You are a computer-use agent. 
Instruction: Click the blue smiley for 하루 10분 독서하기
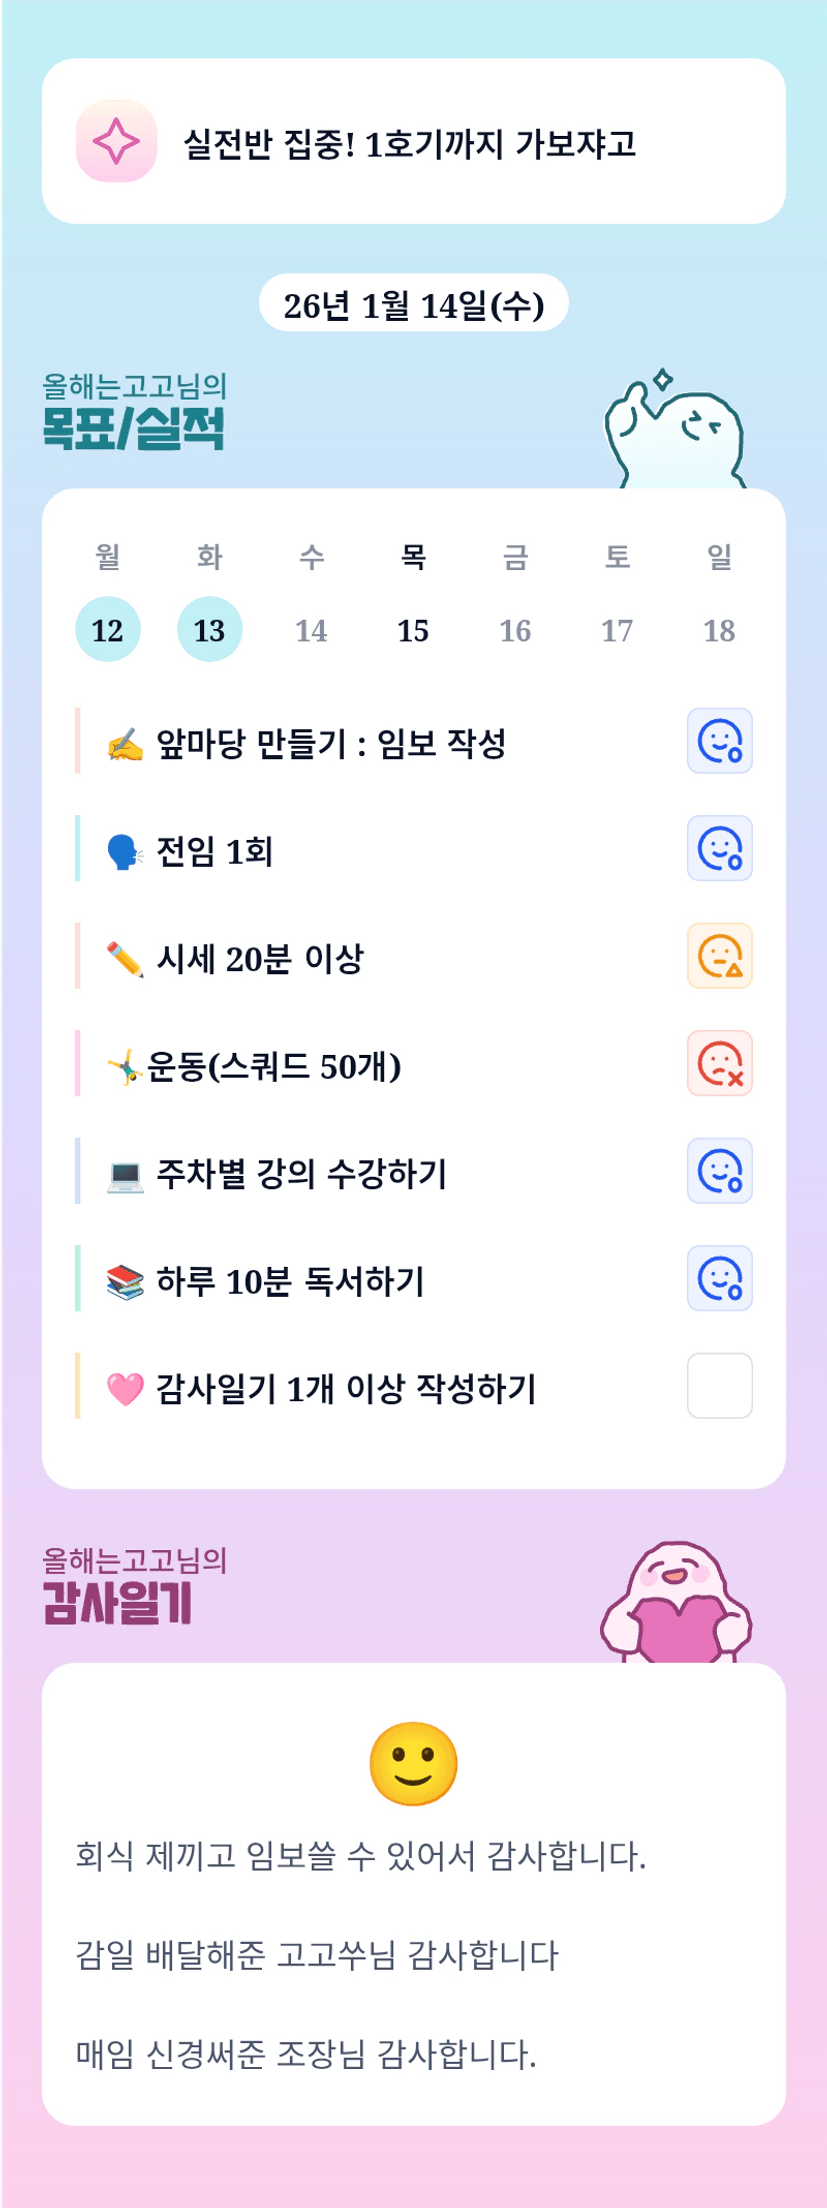(x=719, y=1278)
